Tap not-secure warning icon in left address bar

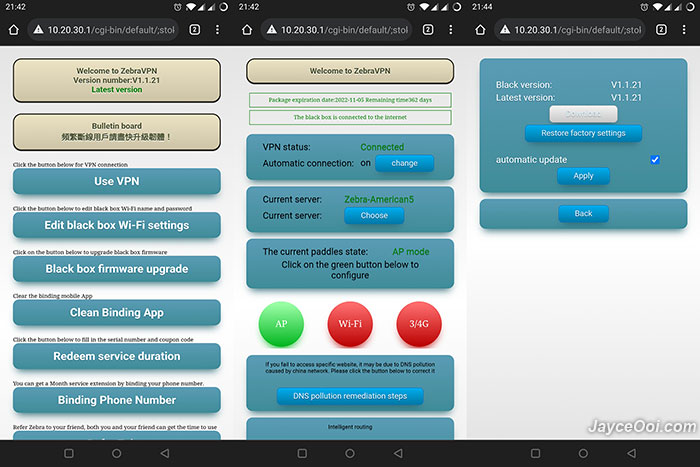coord(38,30)
